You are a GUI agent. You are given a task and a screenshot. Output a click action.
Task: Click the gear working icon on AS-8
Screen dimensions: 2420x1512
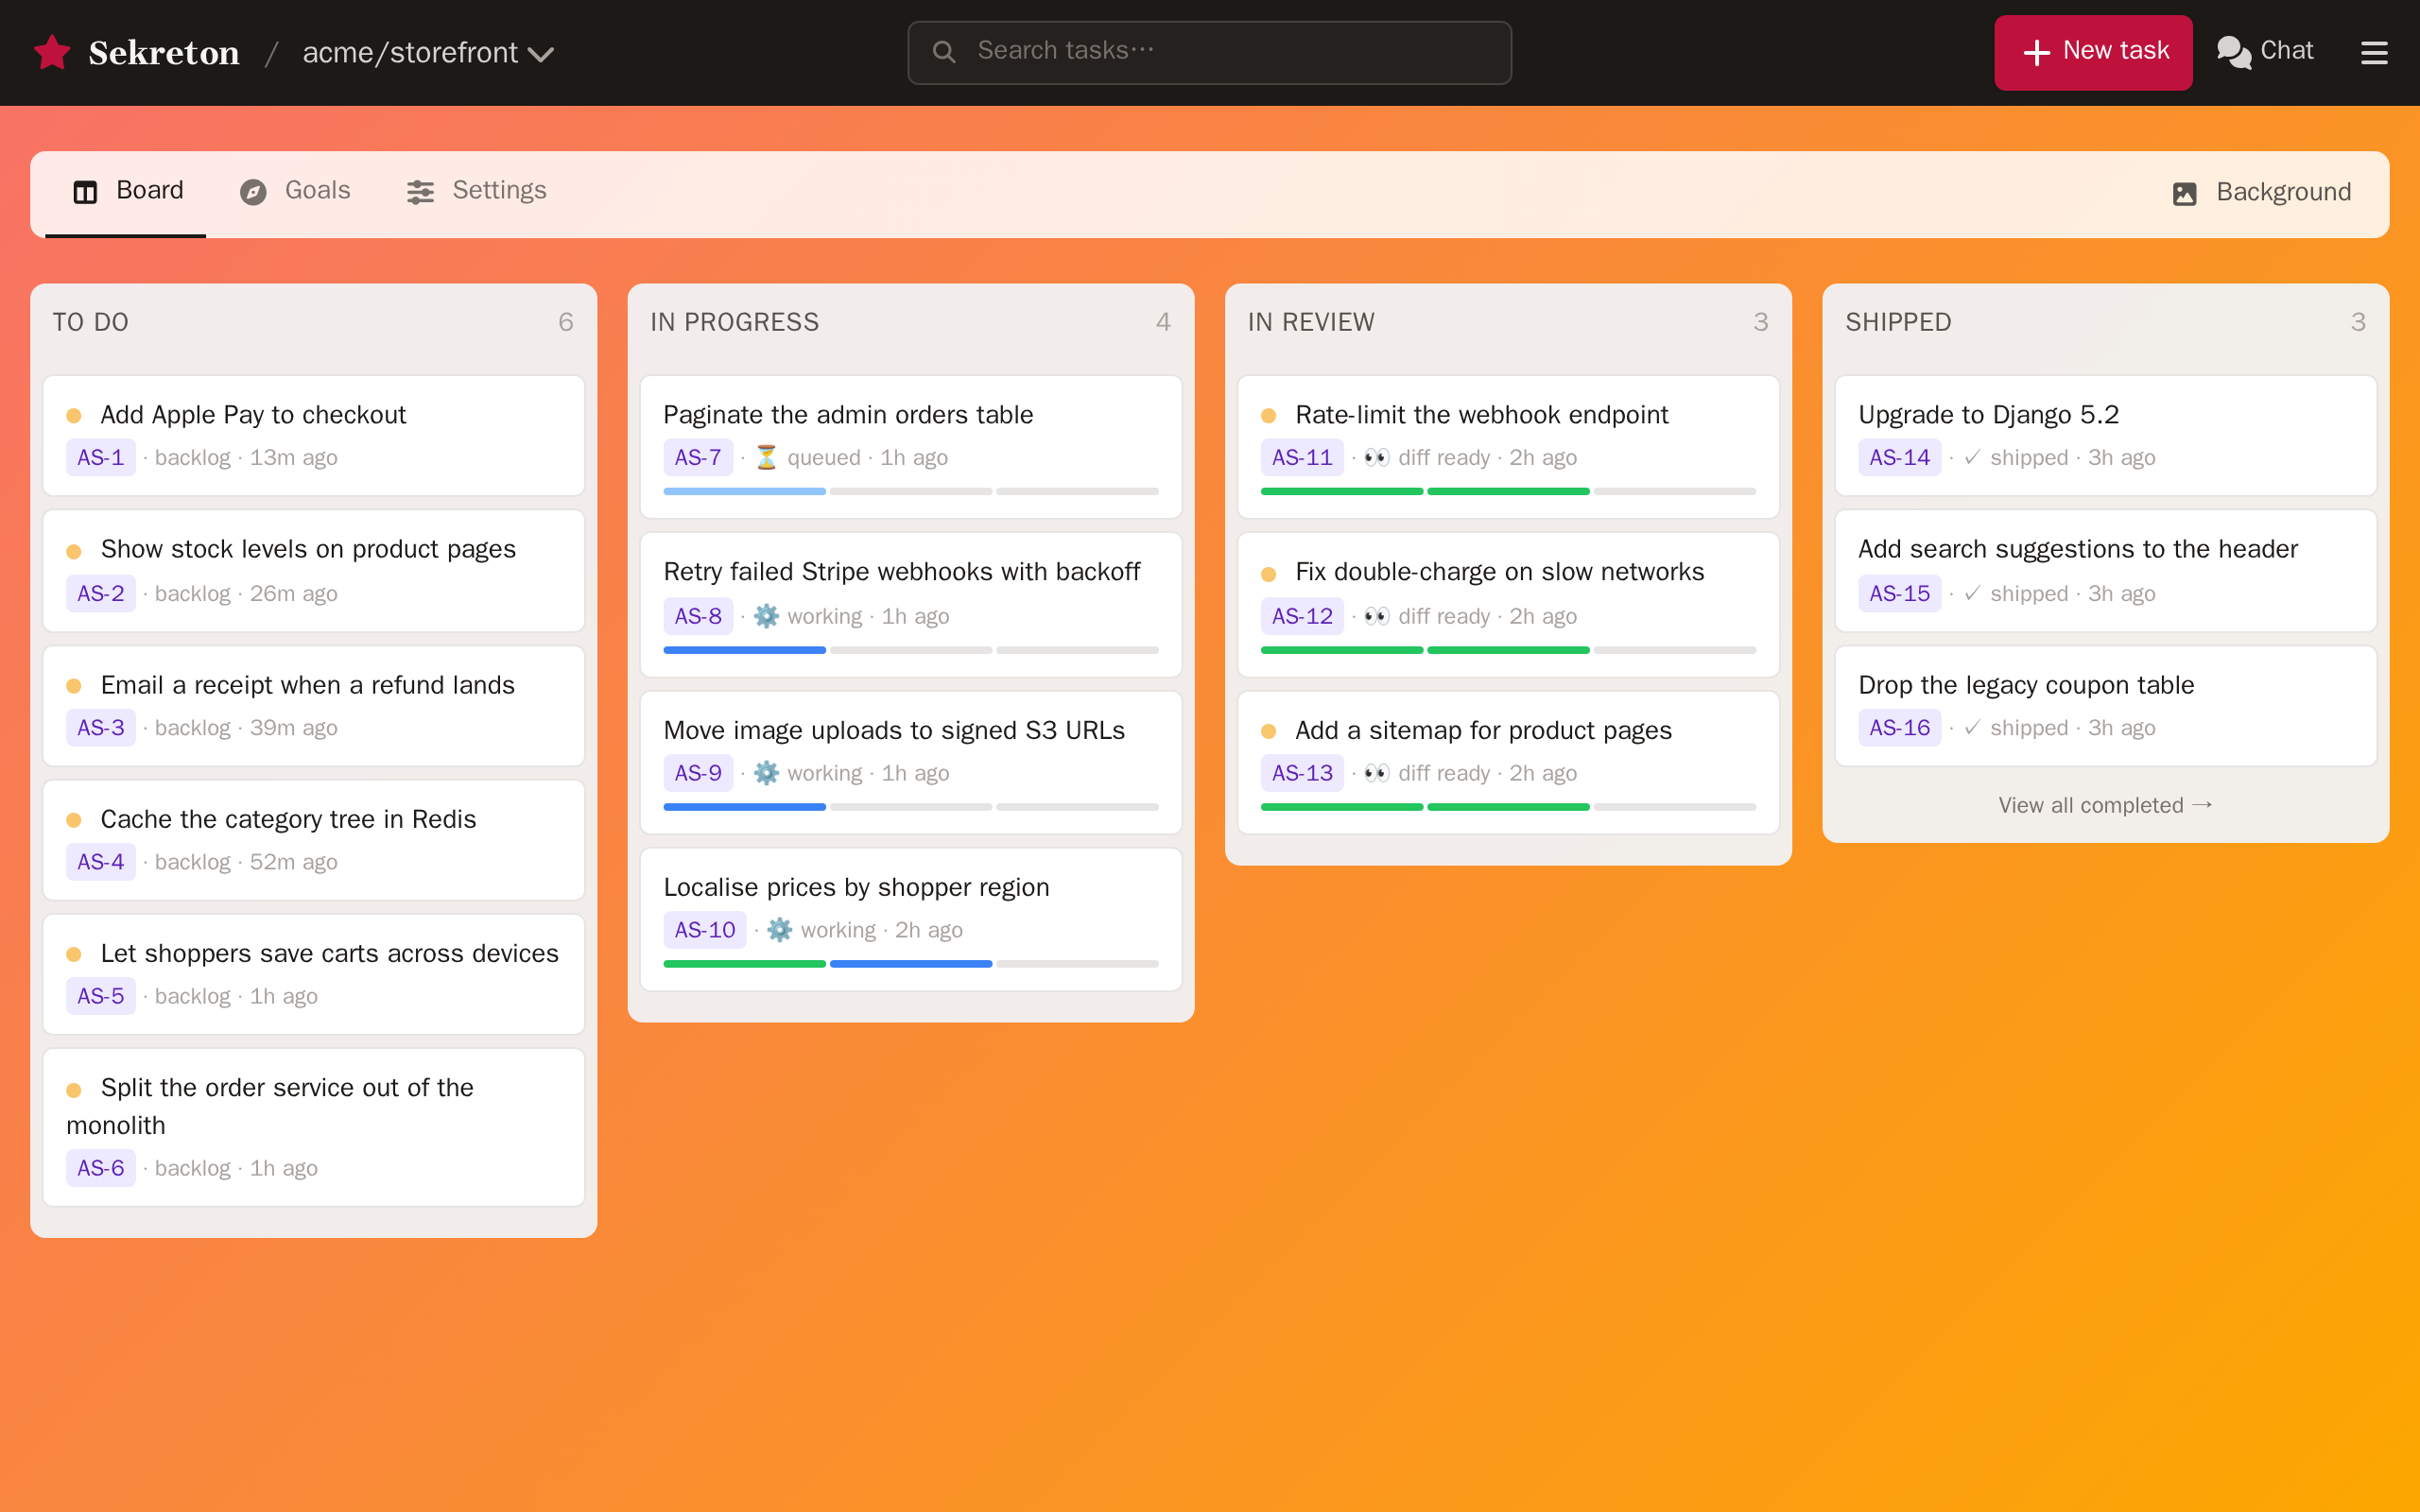766,616
